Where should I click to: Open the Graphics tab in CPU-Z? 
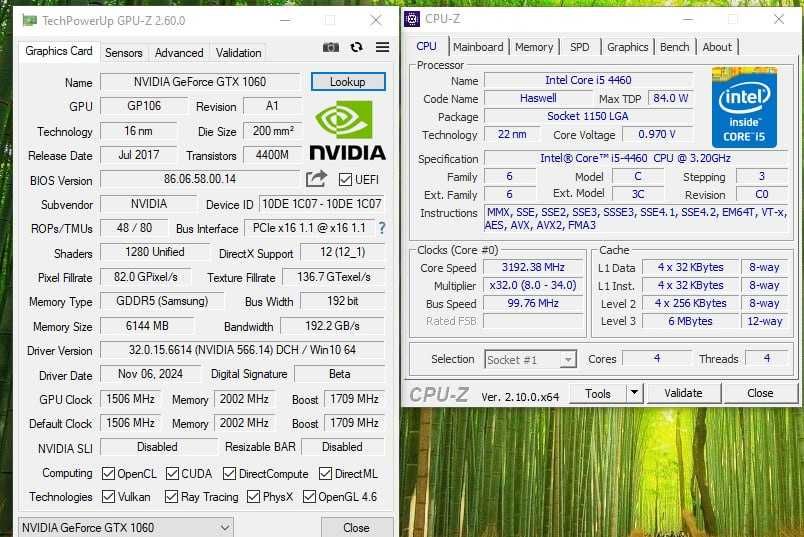tap(628, 47)
